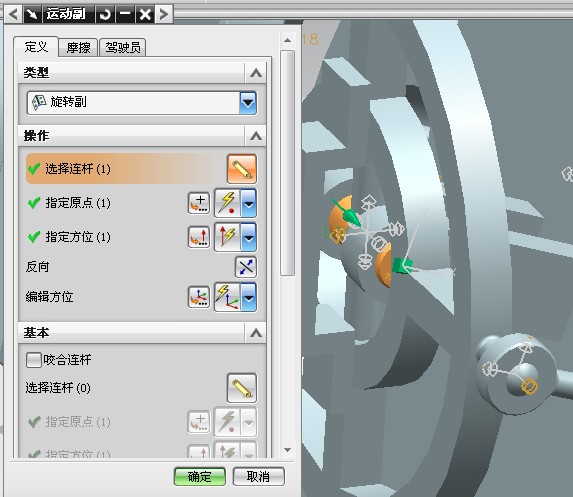The image size is (573, 497).
Task: Click select link icon in 基本 section
Action: (242, 388)
